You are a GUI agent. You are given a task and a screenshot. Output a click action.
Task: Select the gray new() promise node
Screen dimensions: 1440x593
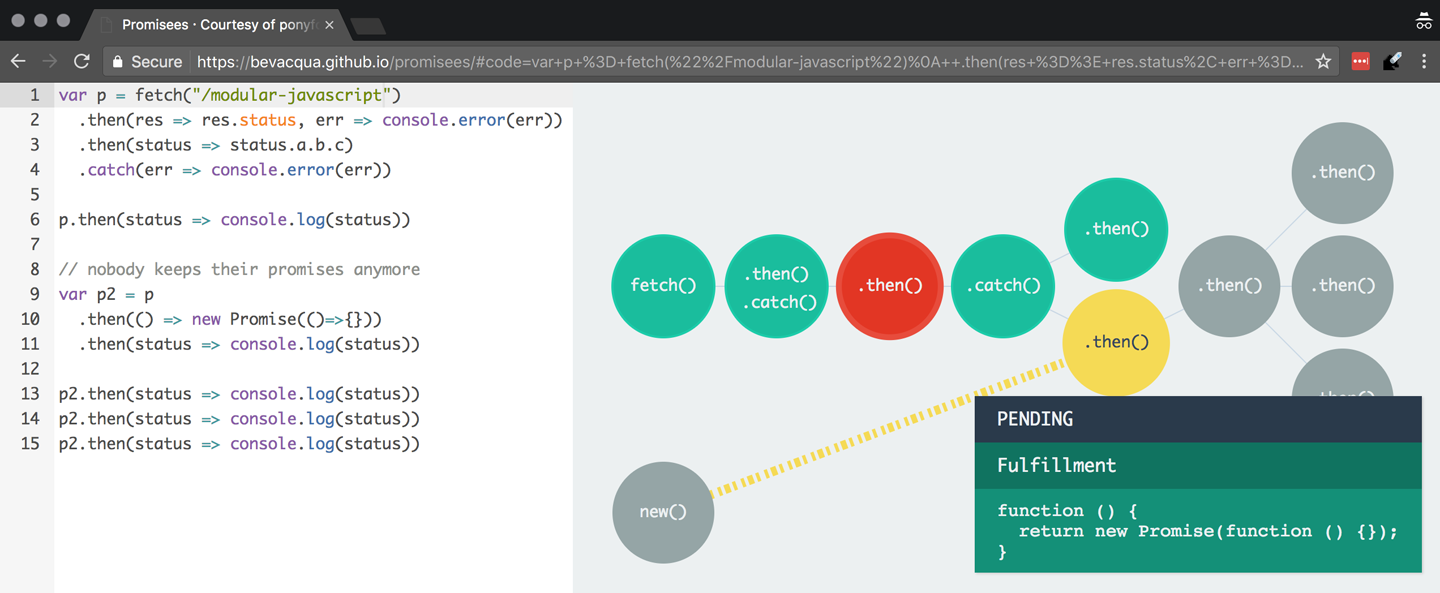663,512
